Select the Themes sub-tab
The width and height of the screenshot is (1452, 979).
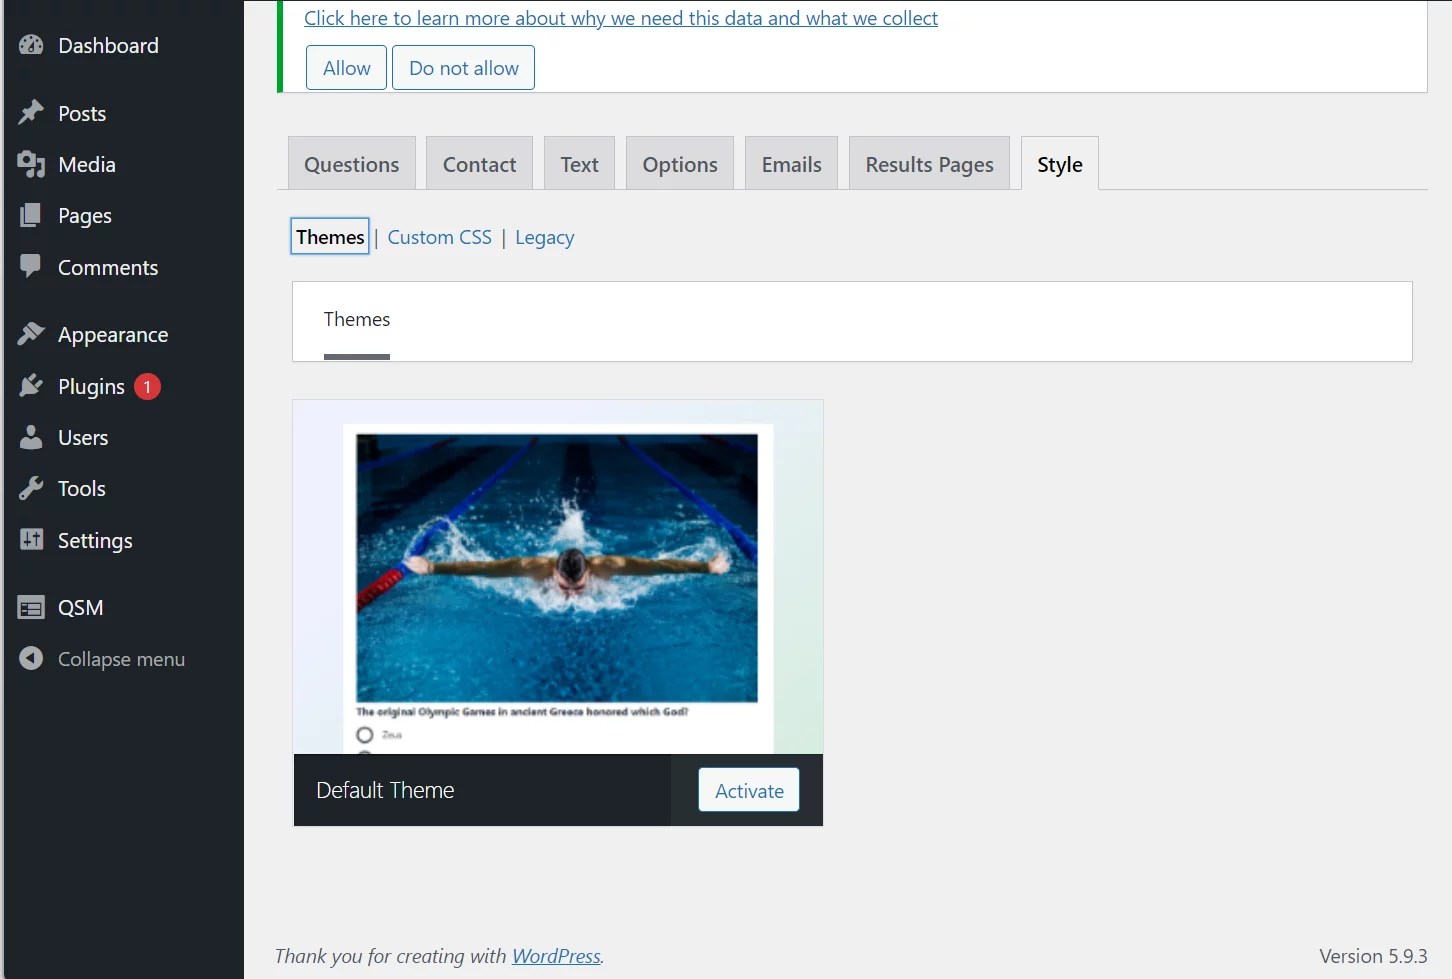click(x=329, y=236)
